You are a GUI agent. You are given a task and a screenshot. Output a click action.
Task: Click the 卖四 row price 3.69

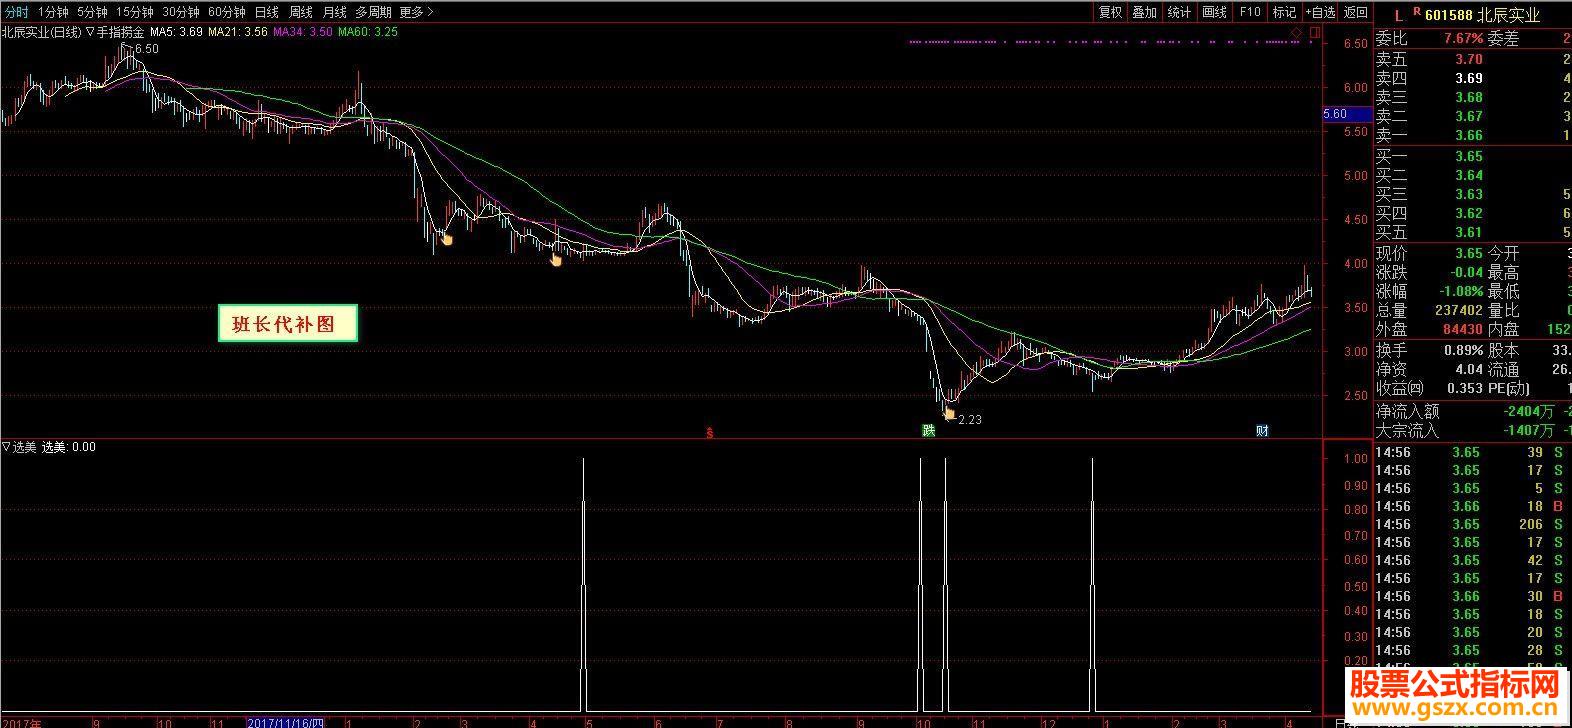(x=1468, y=78)
